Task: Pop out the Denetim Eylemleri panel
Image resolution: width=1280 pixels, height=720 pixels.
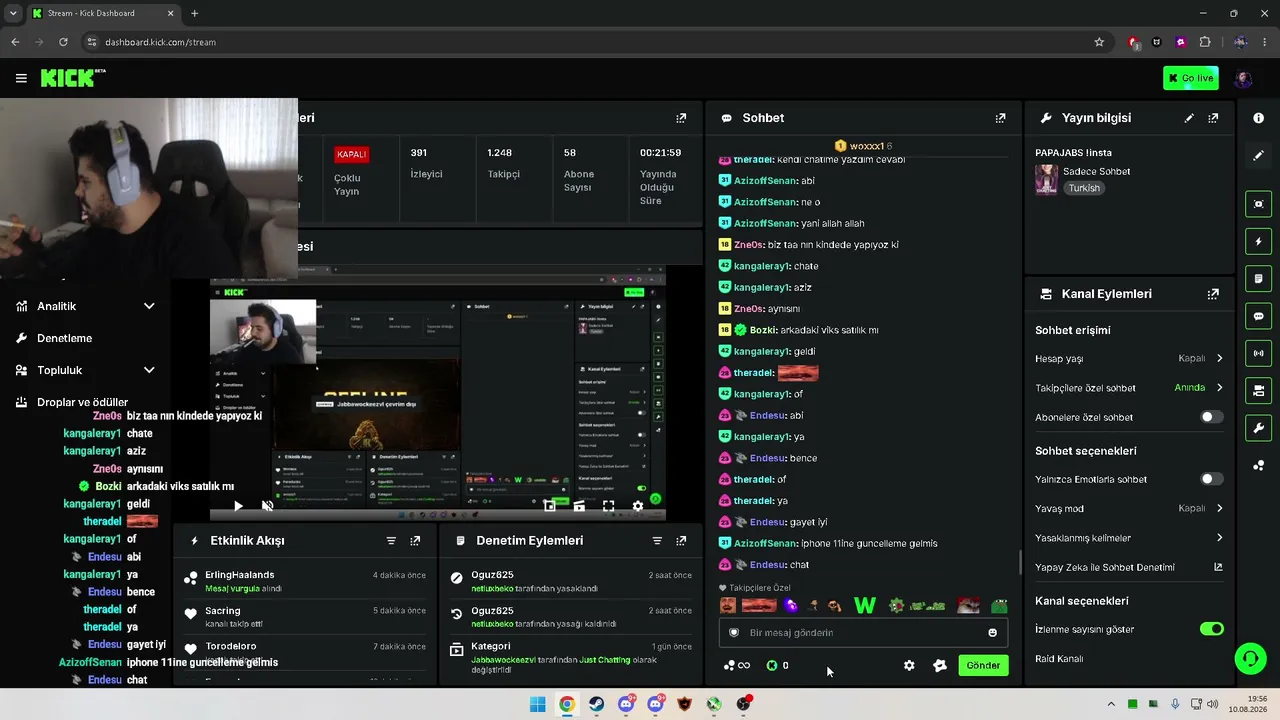Action: 681,541
